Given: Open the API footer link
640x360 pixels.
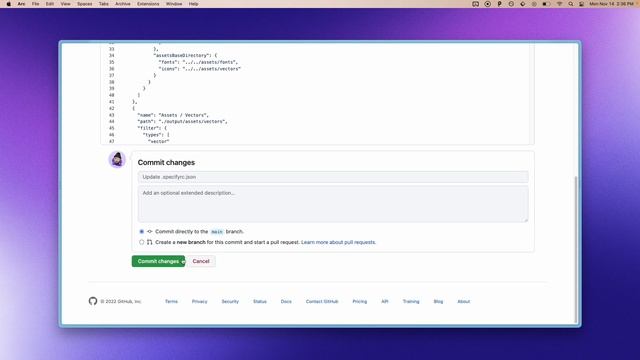Looking at the screenshot, I should tap(384, 301).
